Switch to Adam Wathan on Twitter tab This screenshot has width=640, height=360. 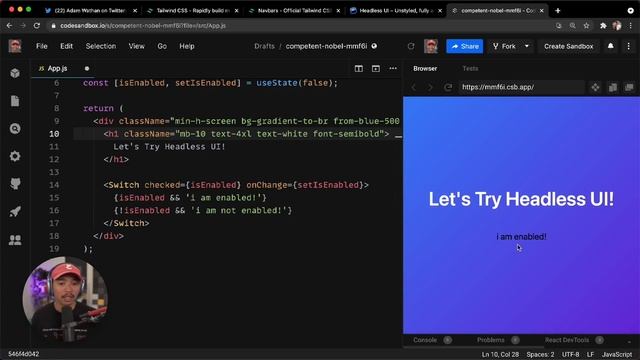pyautogui.click(x=90, y=11)
